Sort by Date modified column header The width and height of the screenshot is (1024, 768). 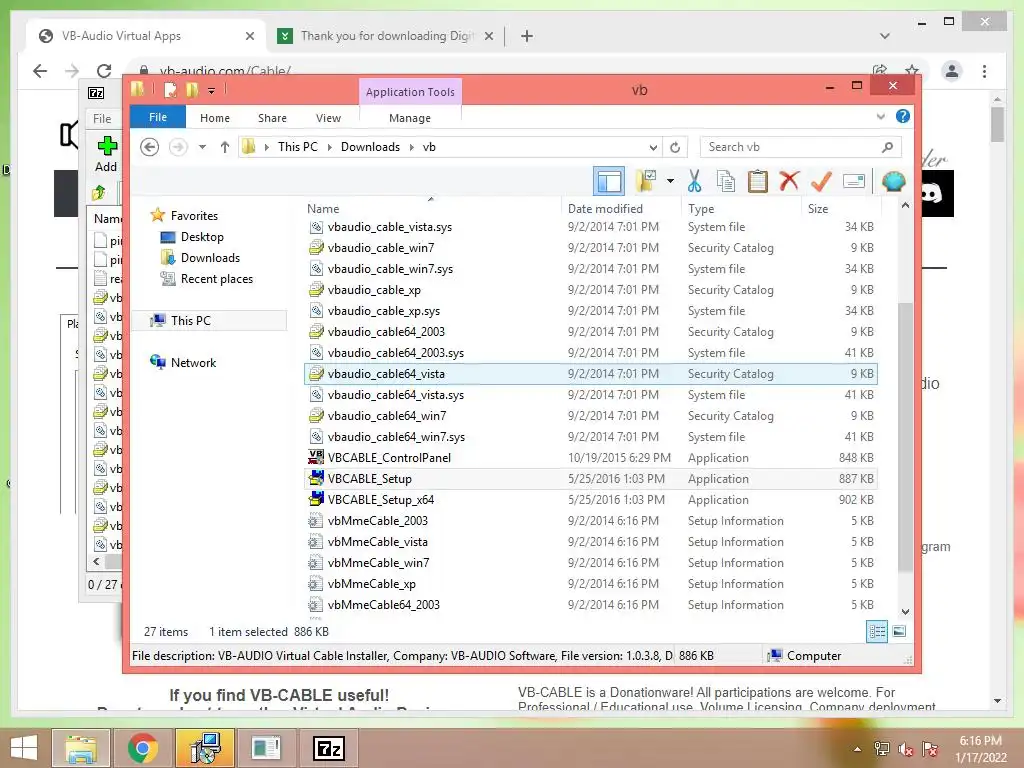(620, 208)
